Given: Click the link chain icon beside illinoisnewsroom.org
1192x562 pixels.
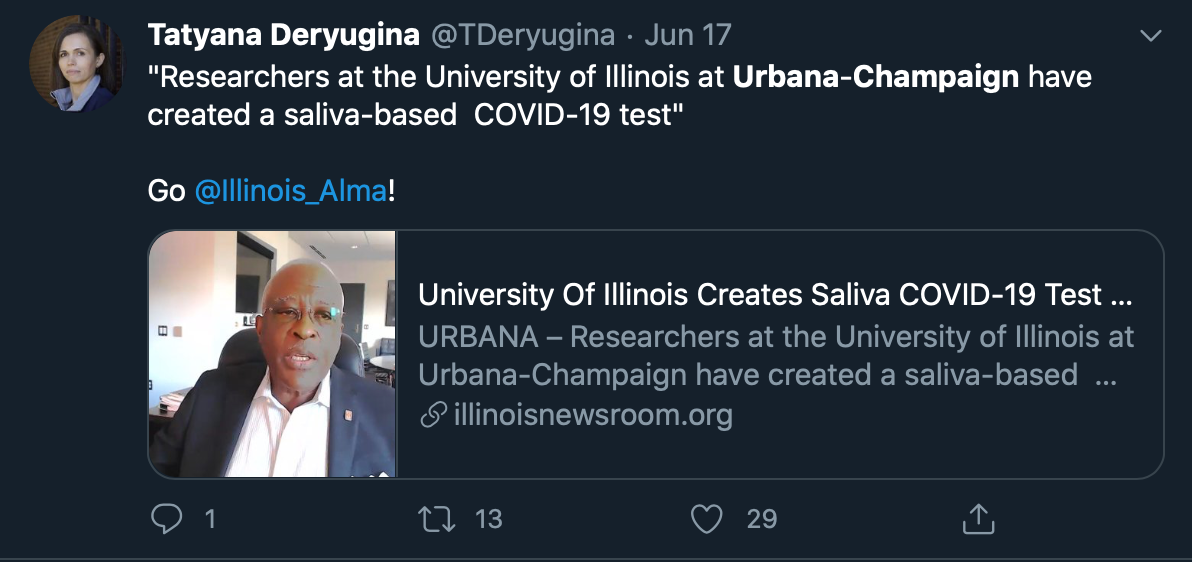Looking at the screenshot, I should (433, 415).
